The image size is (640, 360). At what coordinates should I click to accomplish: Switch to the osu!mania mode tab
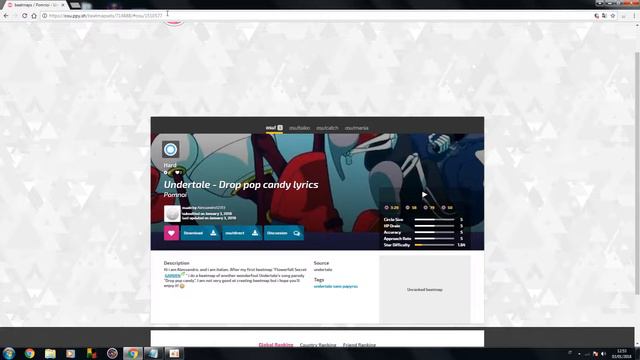(356, 128)
